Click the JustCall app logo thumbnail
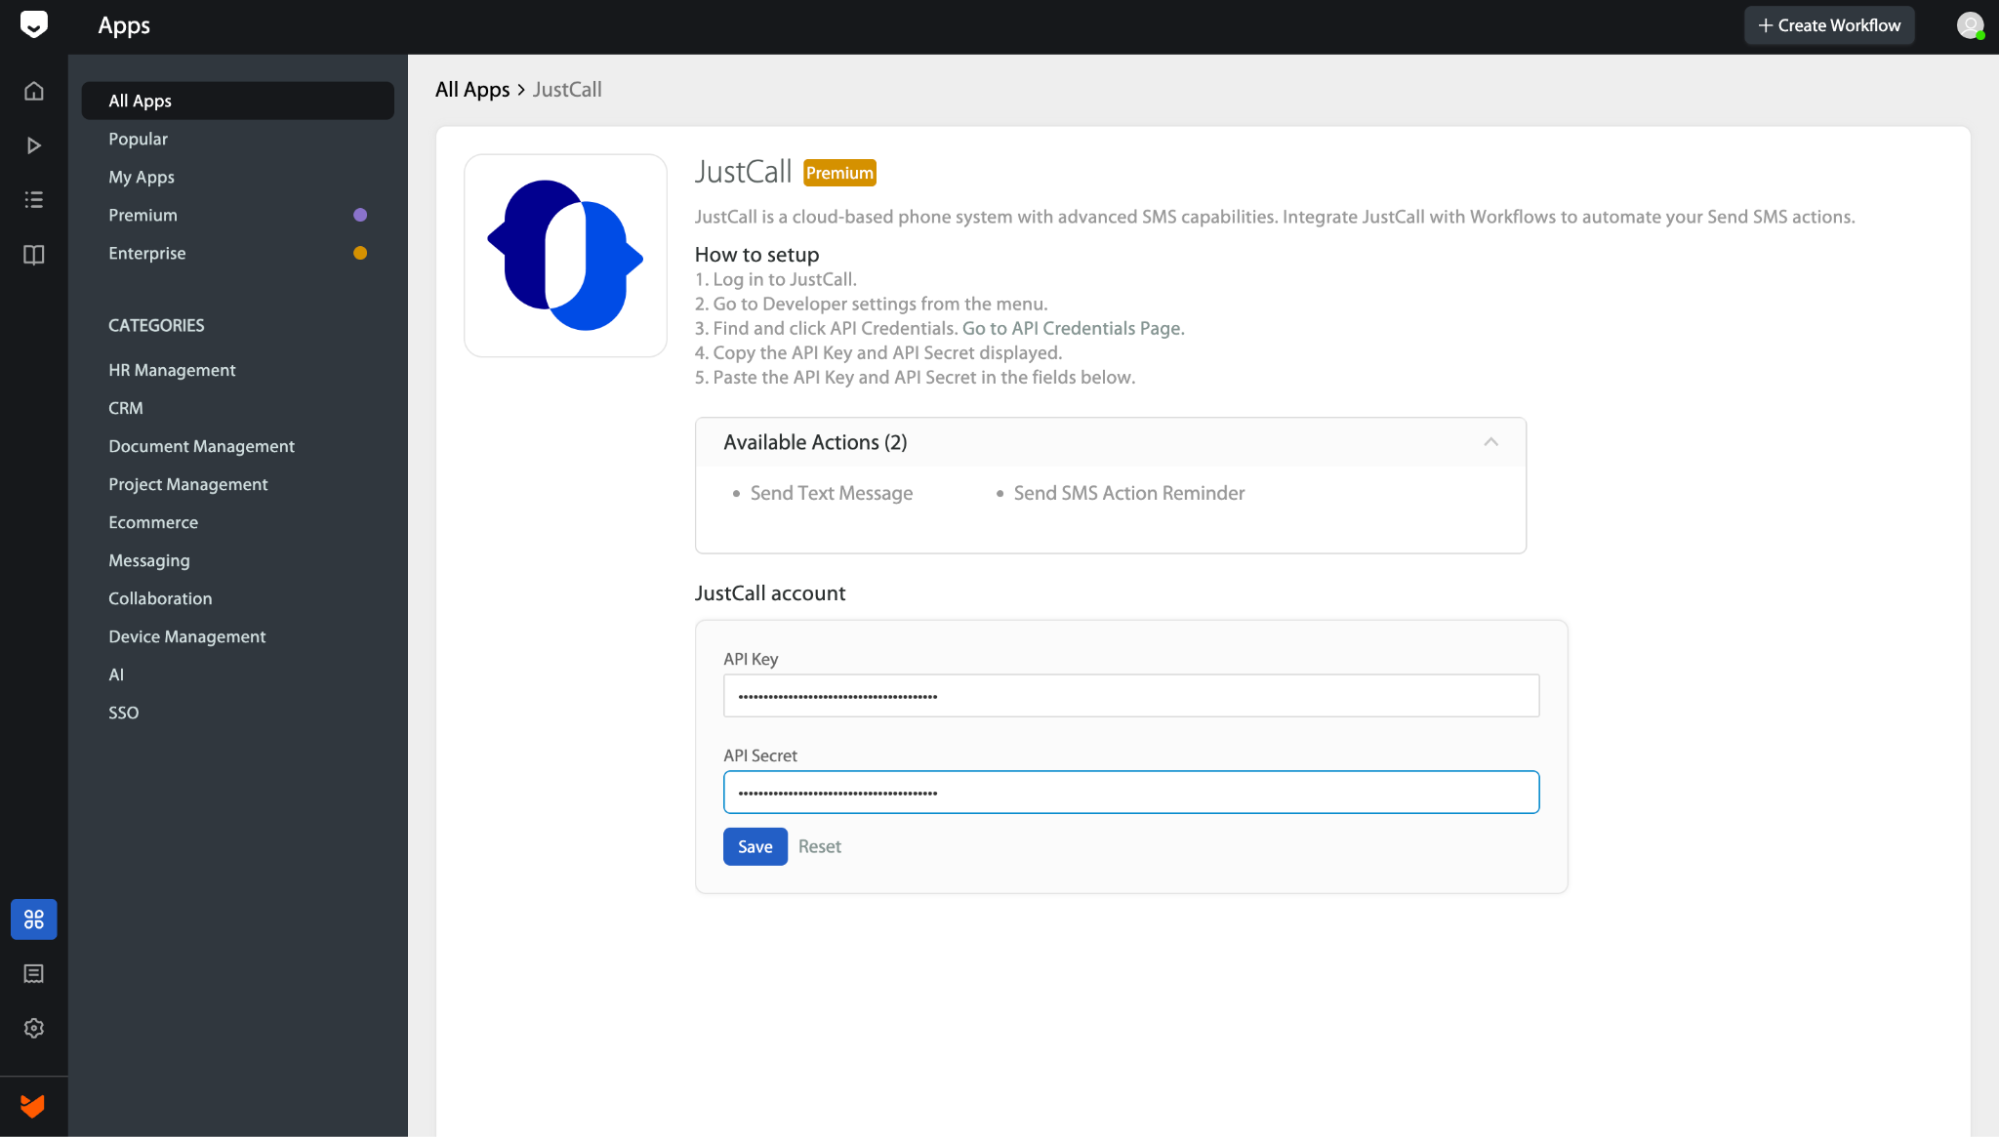This screenshot has height=1138, width=1999. tap(566, 256)
